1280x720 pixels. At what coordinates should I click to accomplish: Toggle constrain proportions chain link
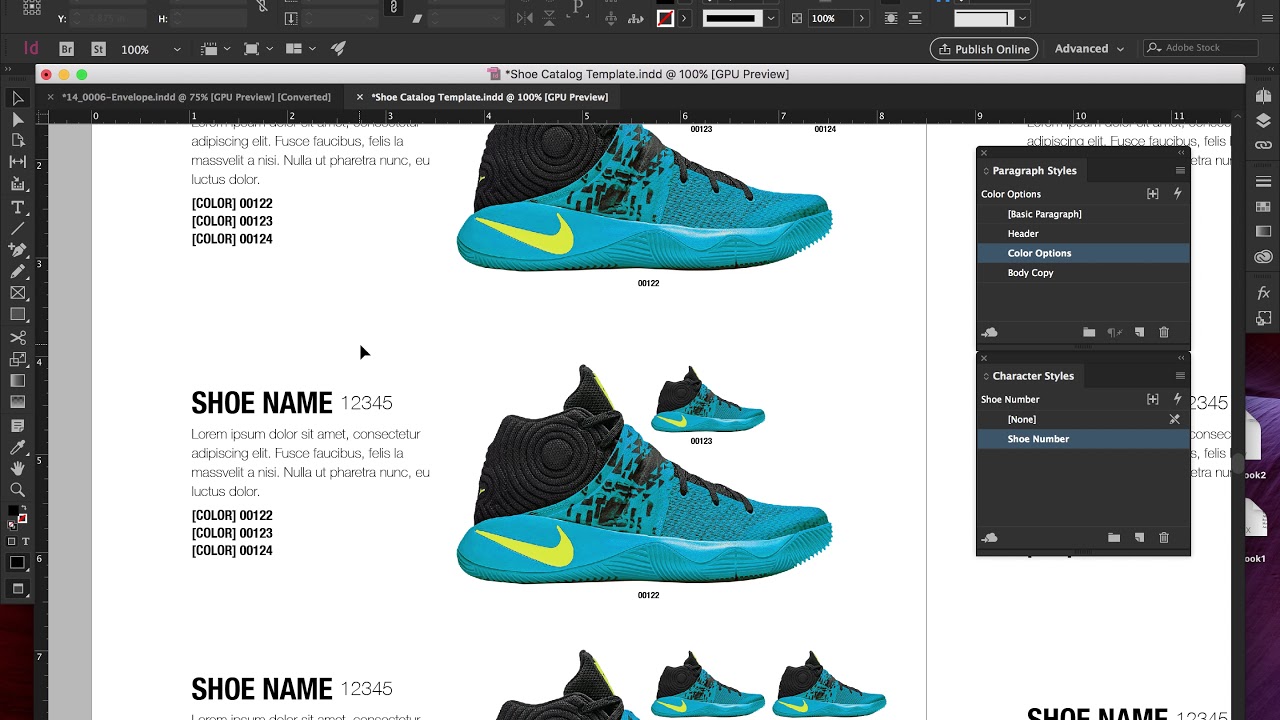coord(393,7)
